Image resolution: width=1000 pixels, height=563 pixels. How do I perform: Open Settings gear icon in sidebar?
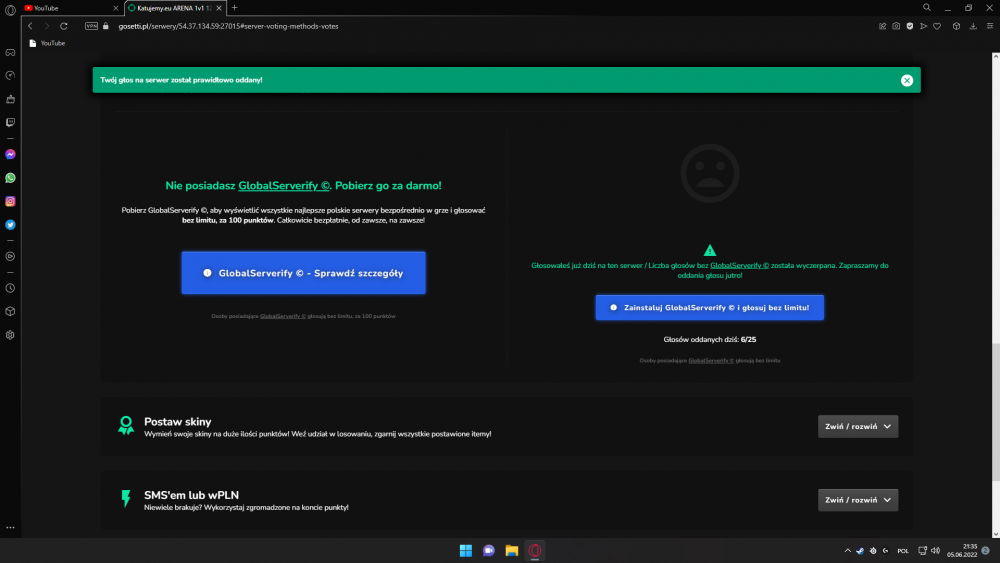pyautogui.click(x=10, y=335)
